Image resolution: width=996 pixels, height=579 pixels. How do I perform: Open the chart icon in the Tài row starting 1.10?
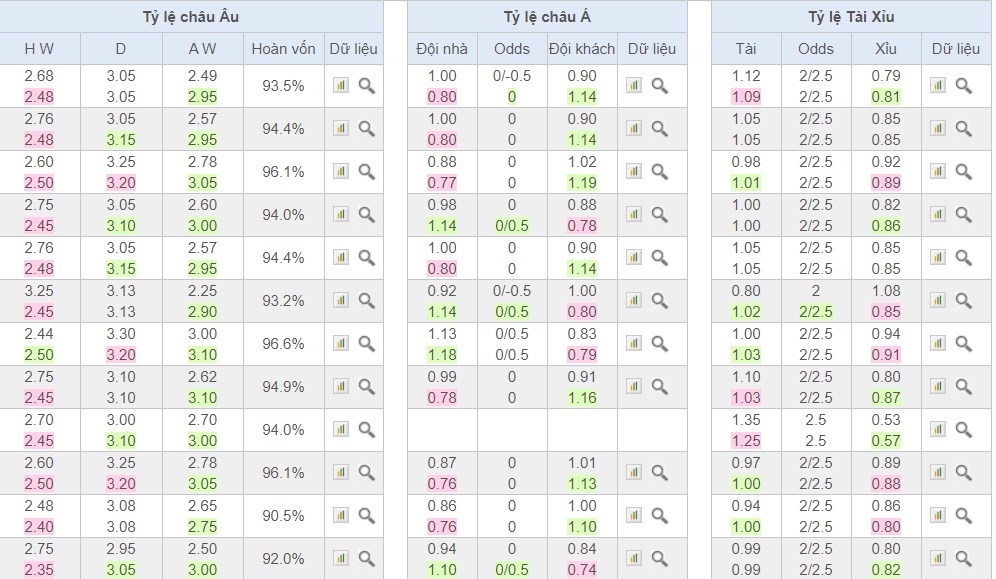point(938,387)
